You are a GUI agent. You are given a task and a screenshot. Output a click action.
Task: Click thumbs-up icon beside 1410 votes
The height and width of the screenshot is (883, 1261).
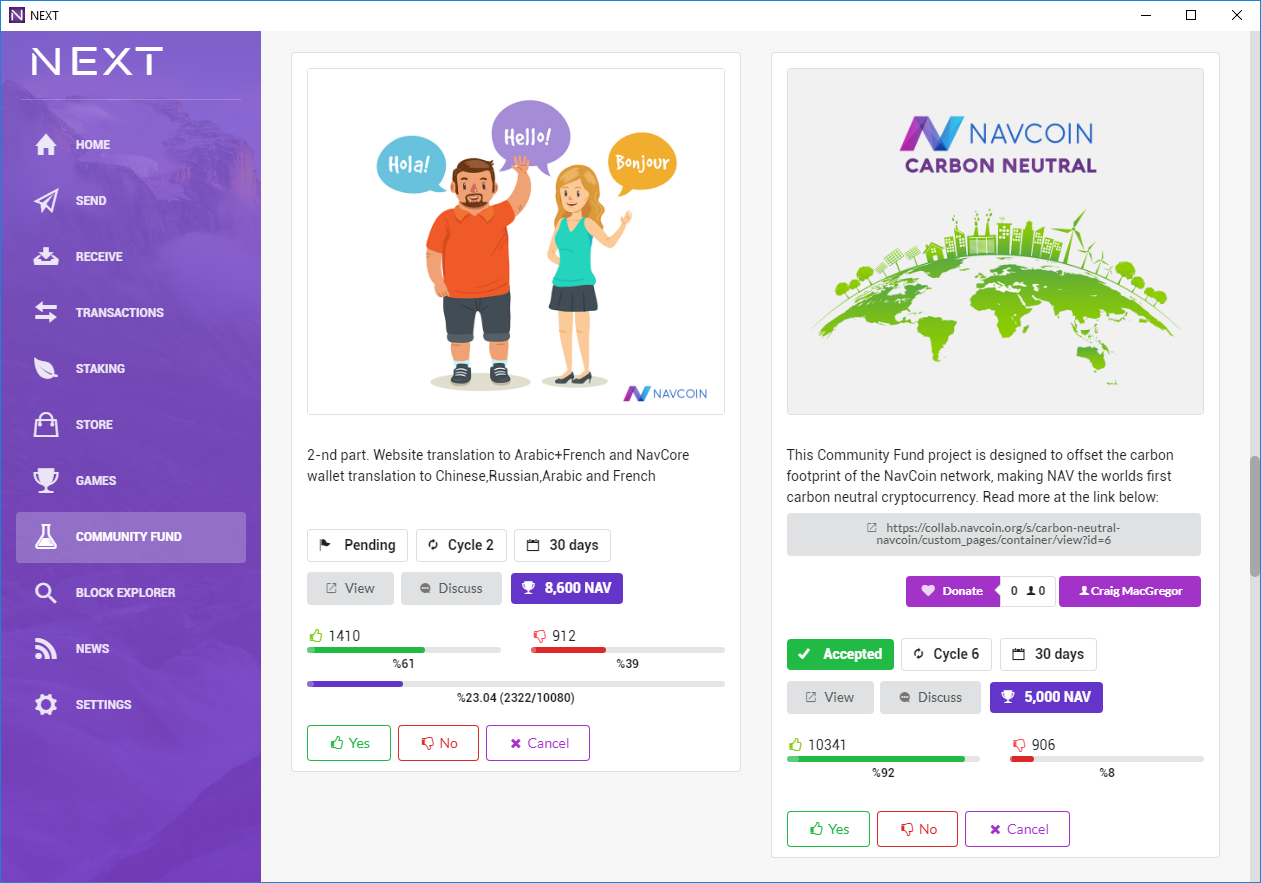[317, 635]
